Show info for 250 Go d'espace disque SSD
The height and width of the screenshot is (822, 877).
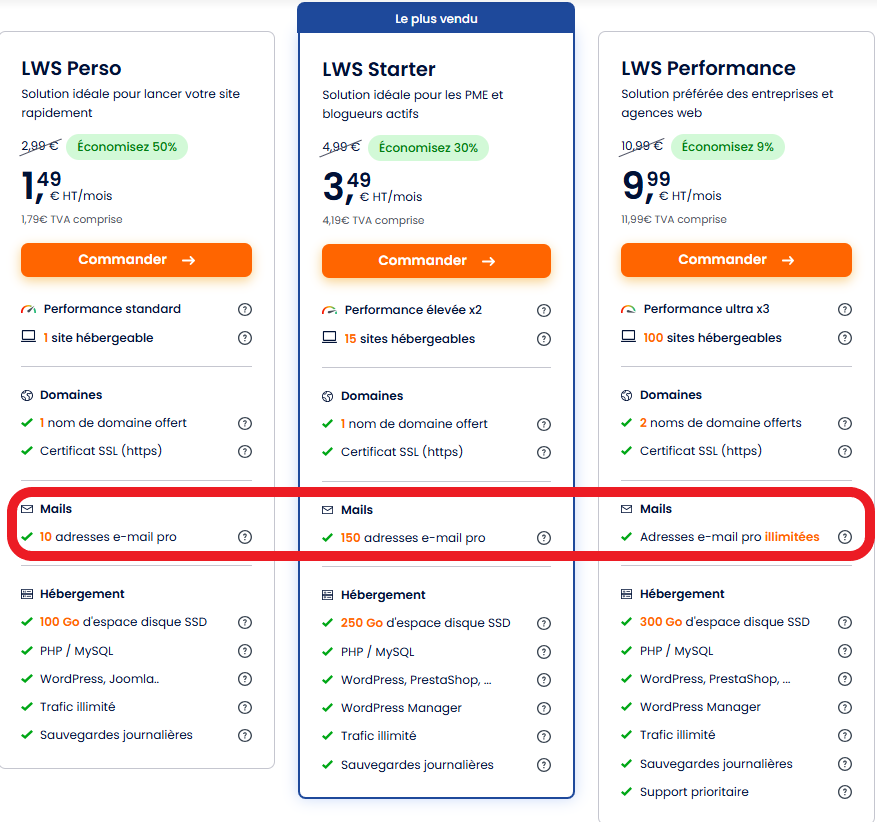[544, 623]
